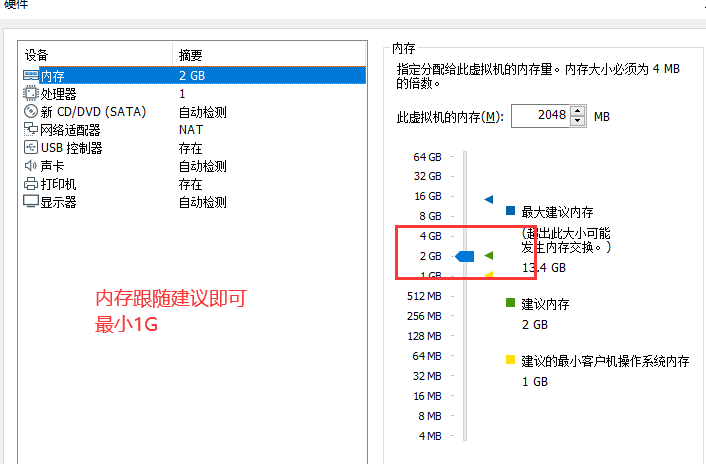Select the 新 CD/DVD (SATA) row label
The image size is (706, 464).
[93, 112]
